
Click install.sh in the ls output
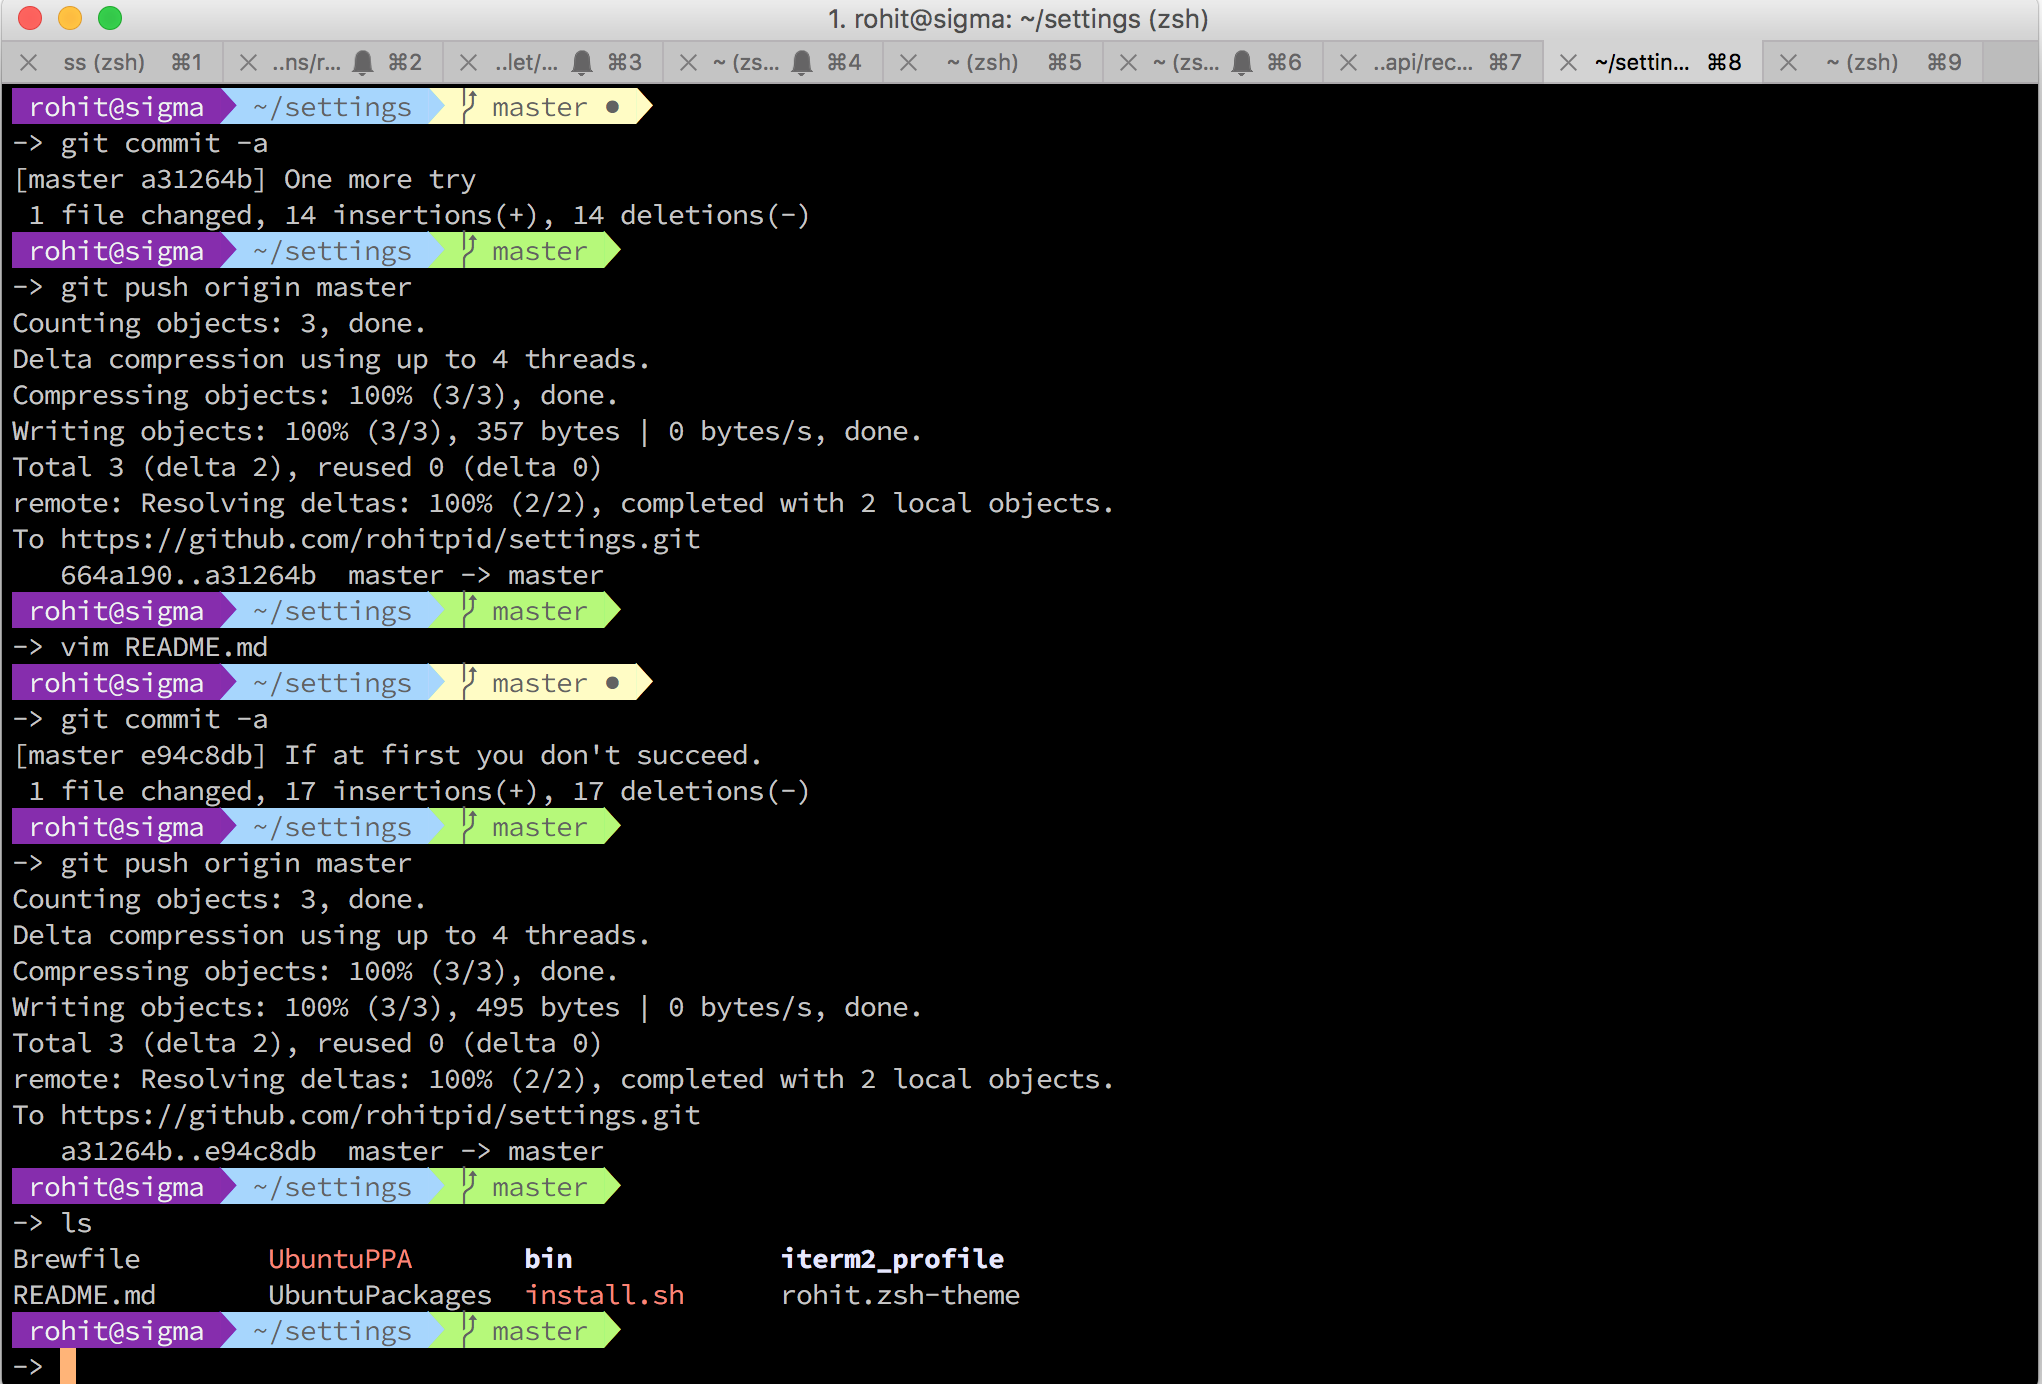[604, 1295]
